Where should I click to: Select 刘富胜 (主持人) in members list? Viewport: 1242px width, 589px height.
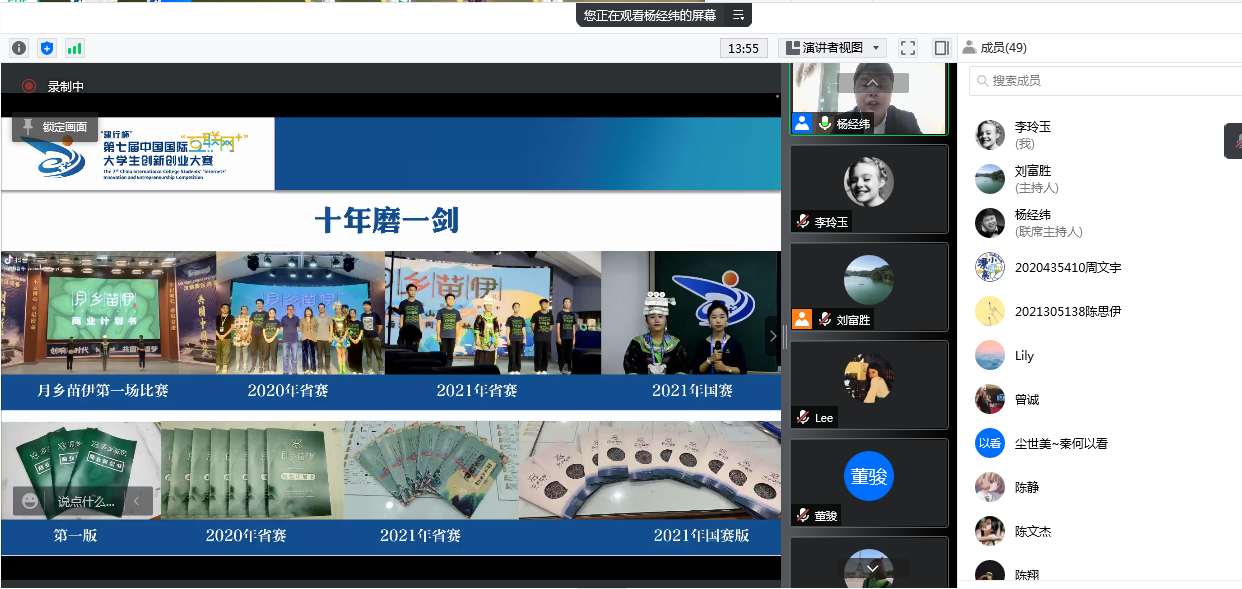pos(1100,179)
